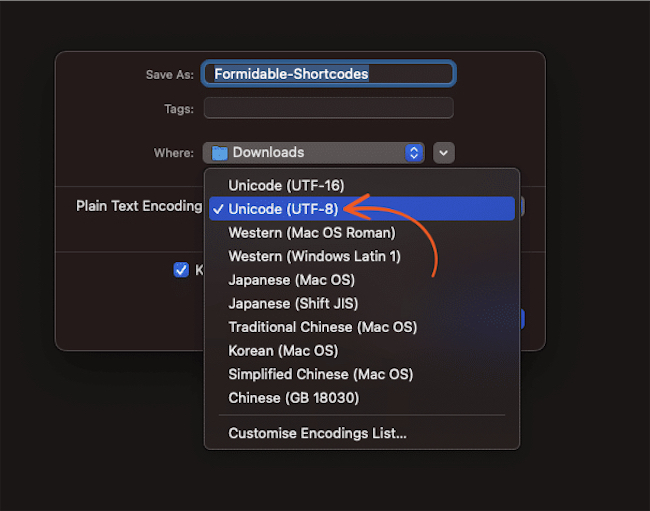This screenshot has width=650, height=511.
Task: Select Japanese (Mac OS) encoding
Action: click(x=361, y=280)
